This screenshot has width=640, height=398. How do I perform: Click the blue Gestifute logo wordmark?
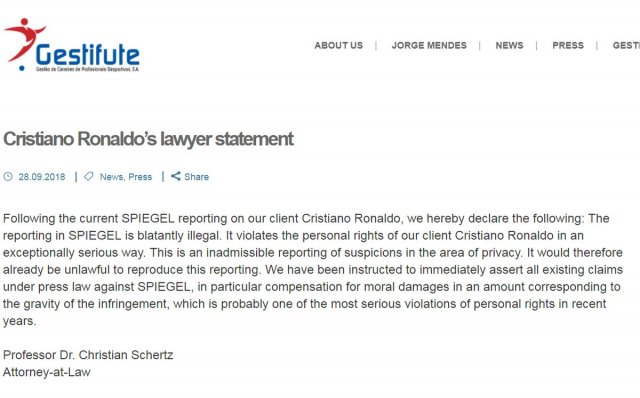[88, 55]
